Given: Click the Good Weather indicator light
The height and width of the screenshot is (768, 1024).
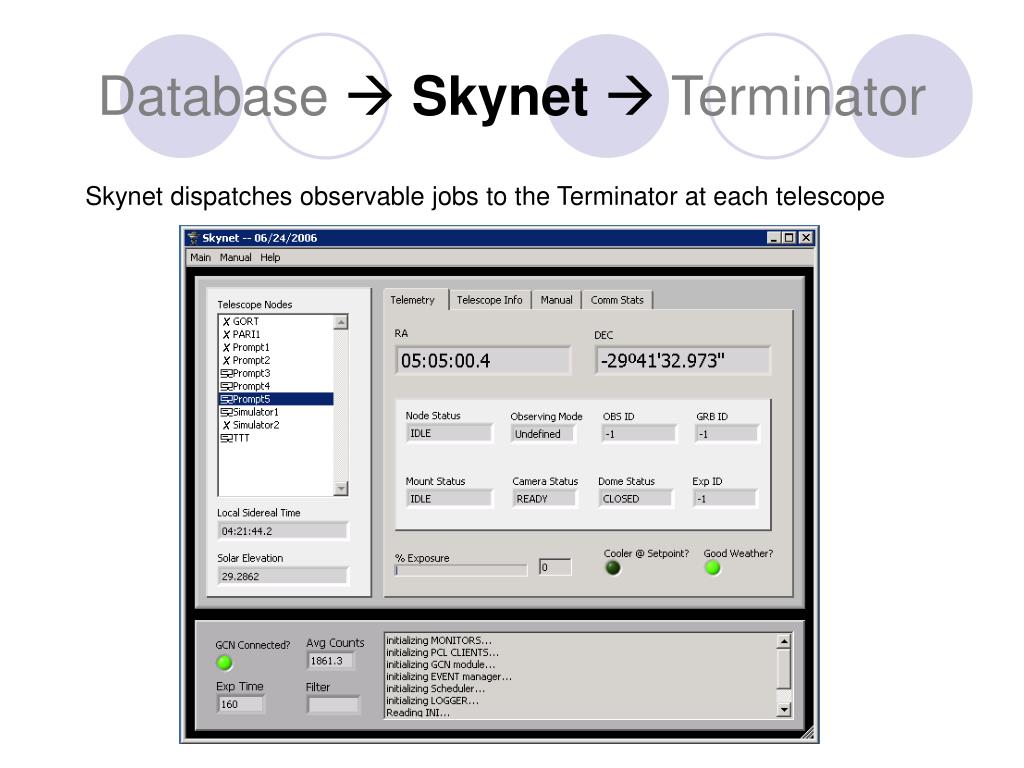Looking at the screenshot, I should (712, 568).
